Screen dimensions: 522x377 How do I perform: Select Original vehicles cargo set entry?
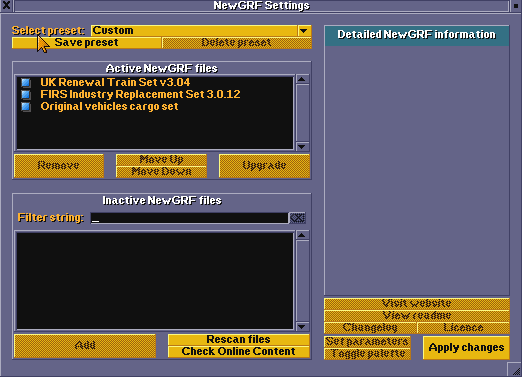(155, 106)
